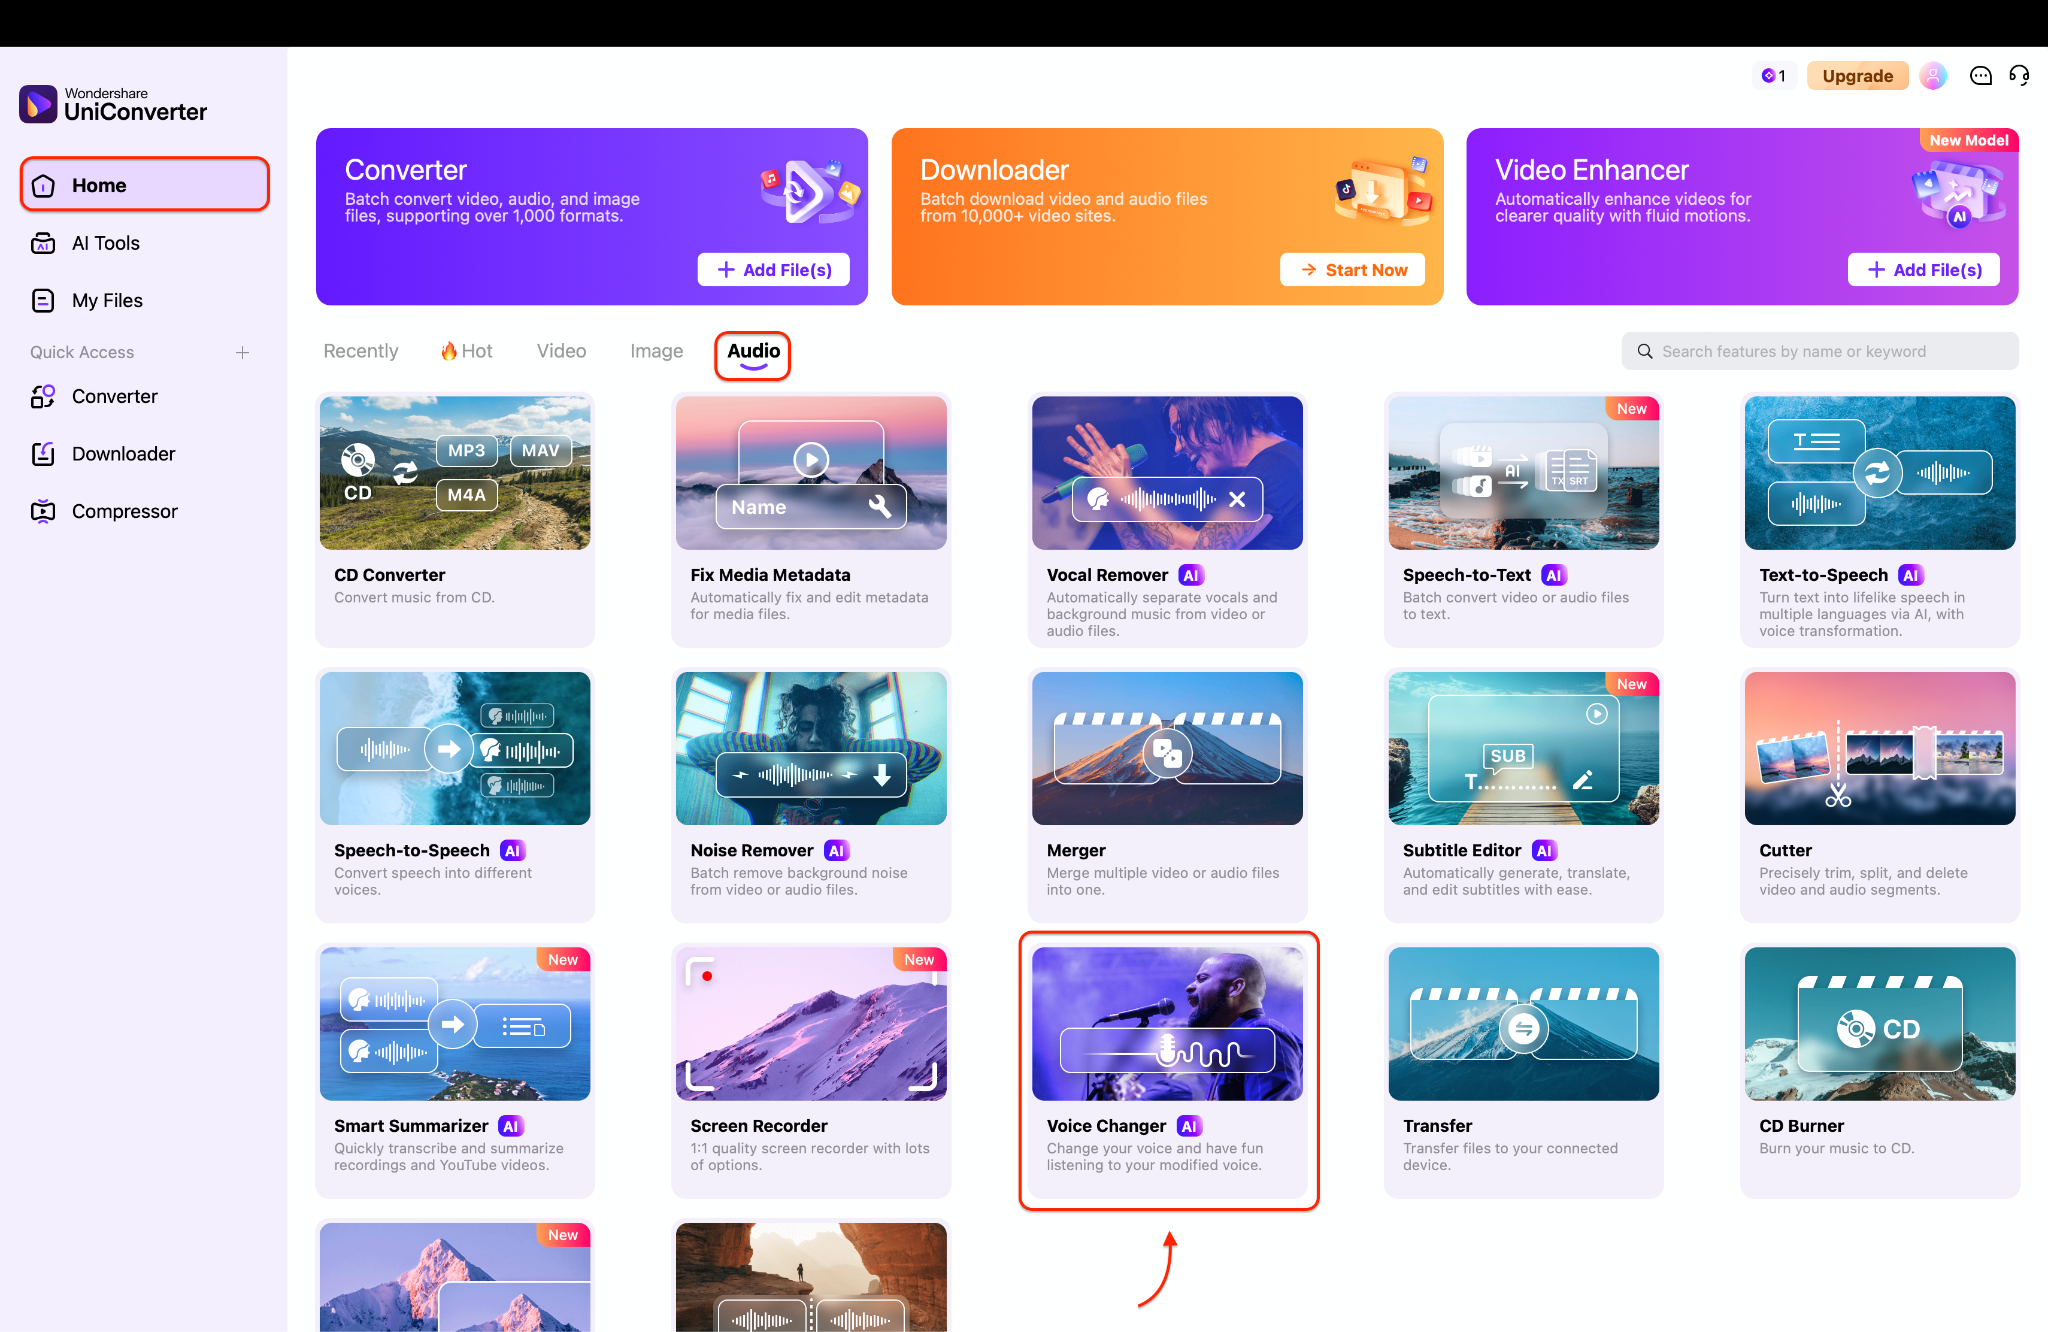Click Add File(s) in Video Enhancer banner
Viewport: 2048px width, 1332px height.
coord(1924,270)
